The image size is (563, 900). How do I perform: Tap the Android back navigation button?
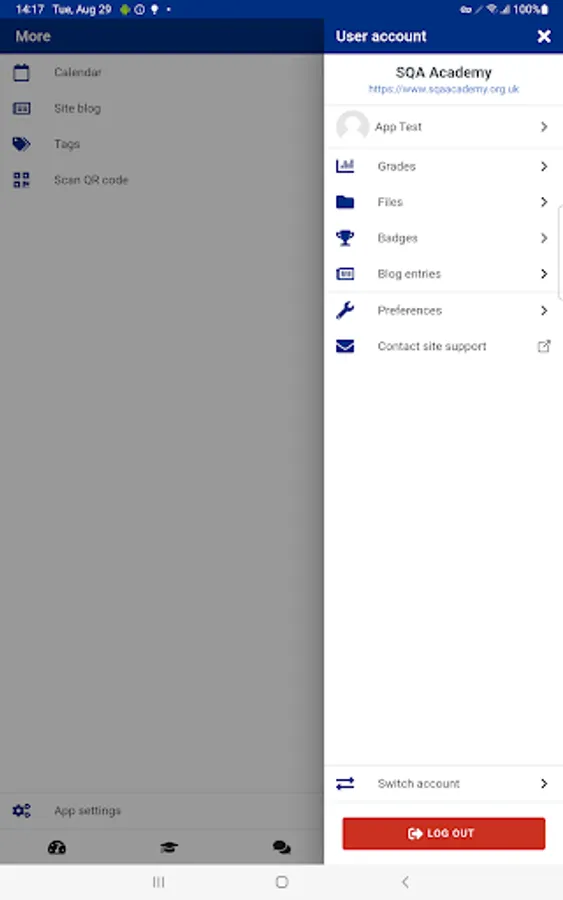coord(405,882)
